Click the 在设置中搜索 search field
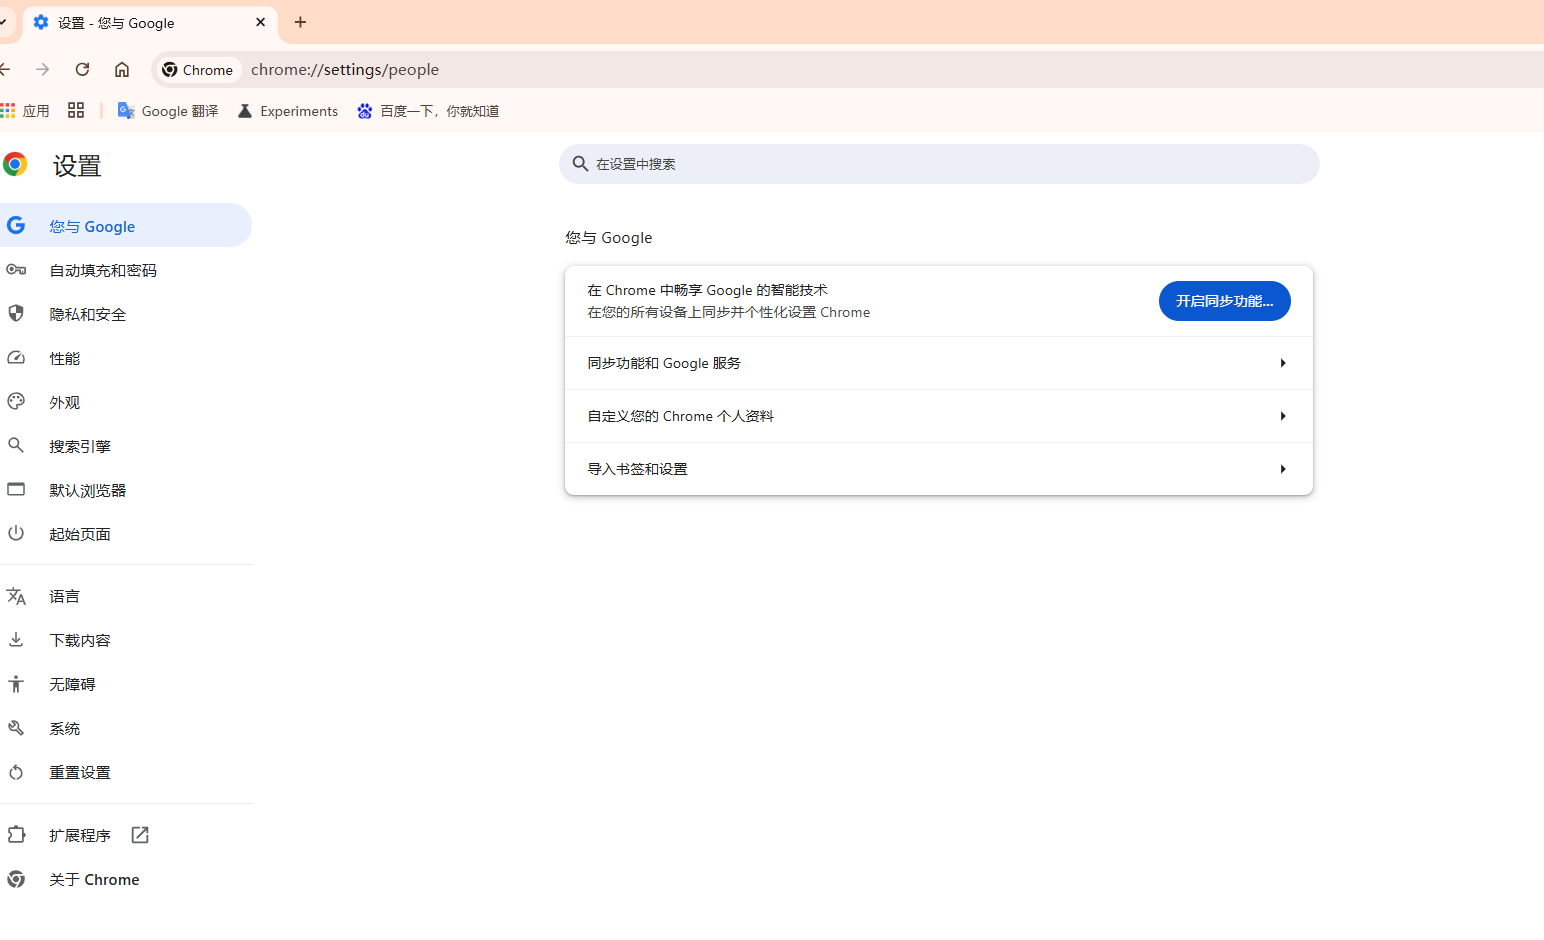1544x940 pixels. (939, 164)
